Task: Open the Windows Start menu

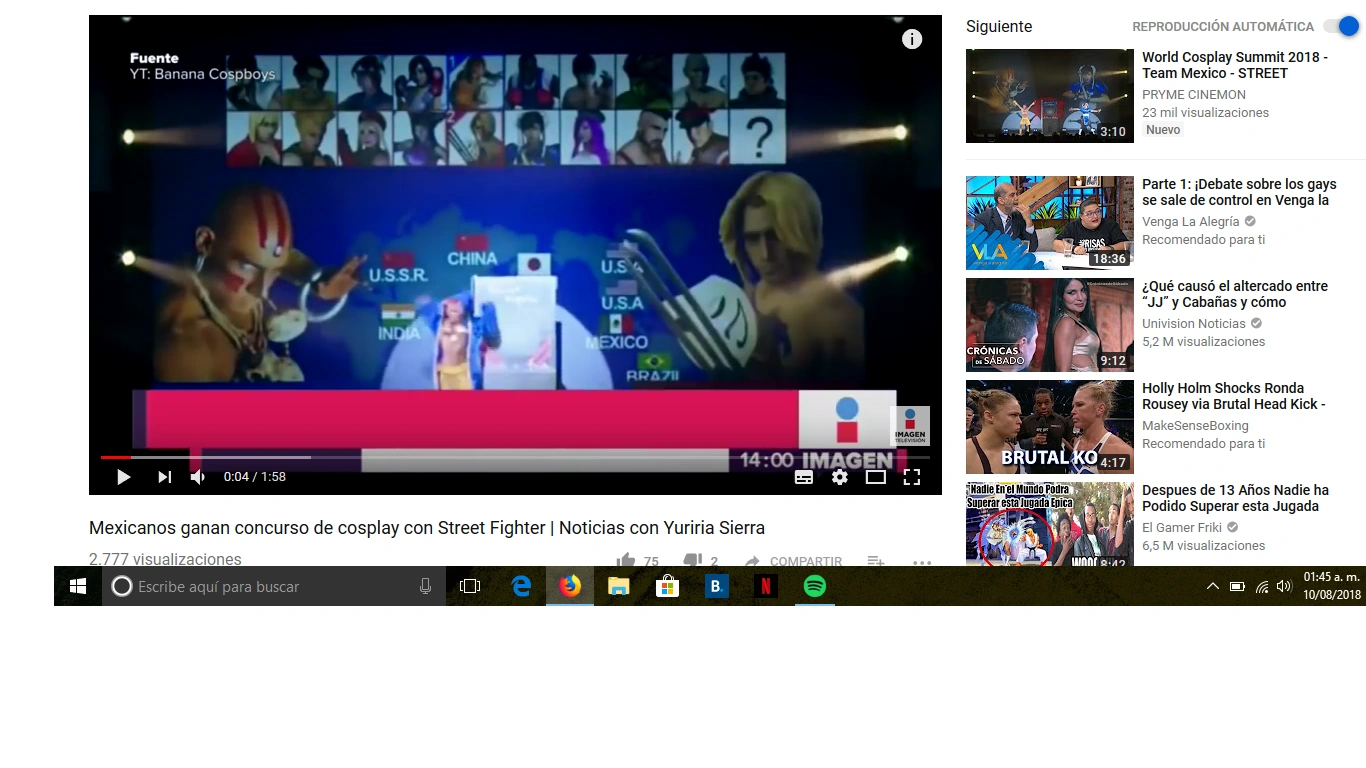Action: [78, 586]
